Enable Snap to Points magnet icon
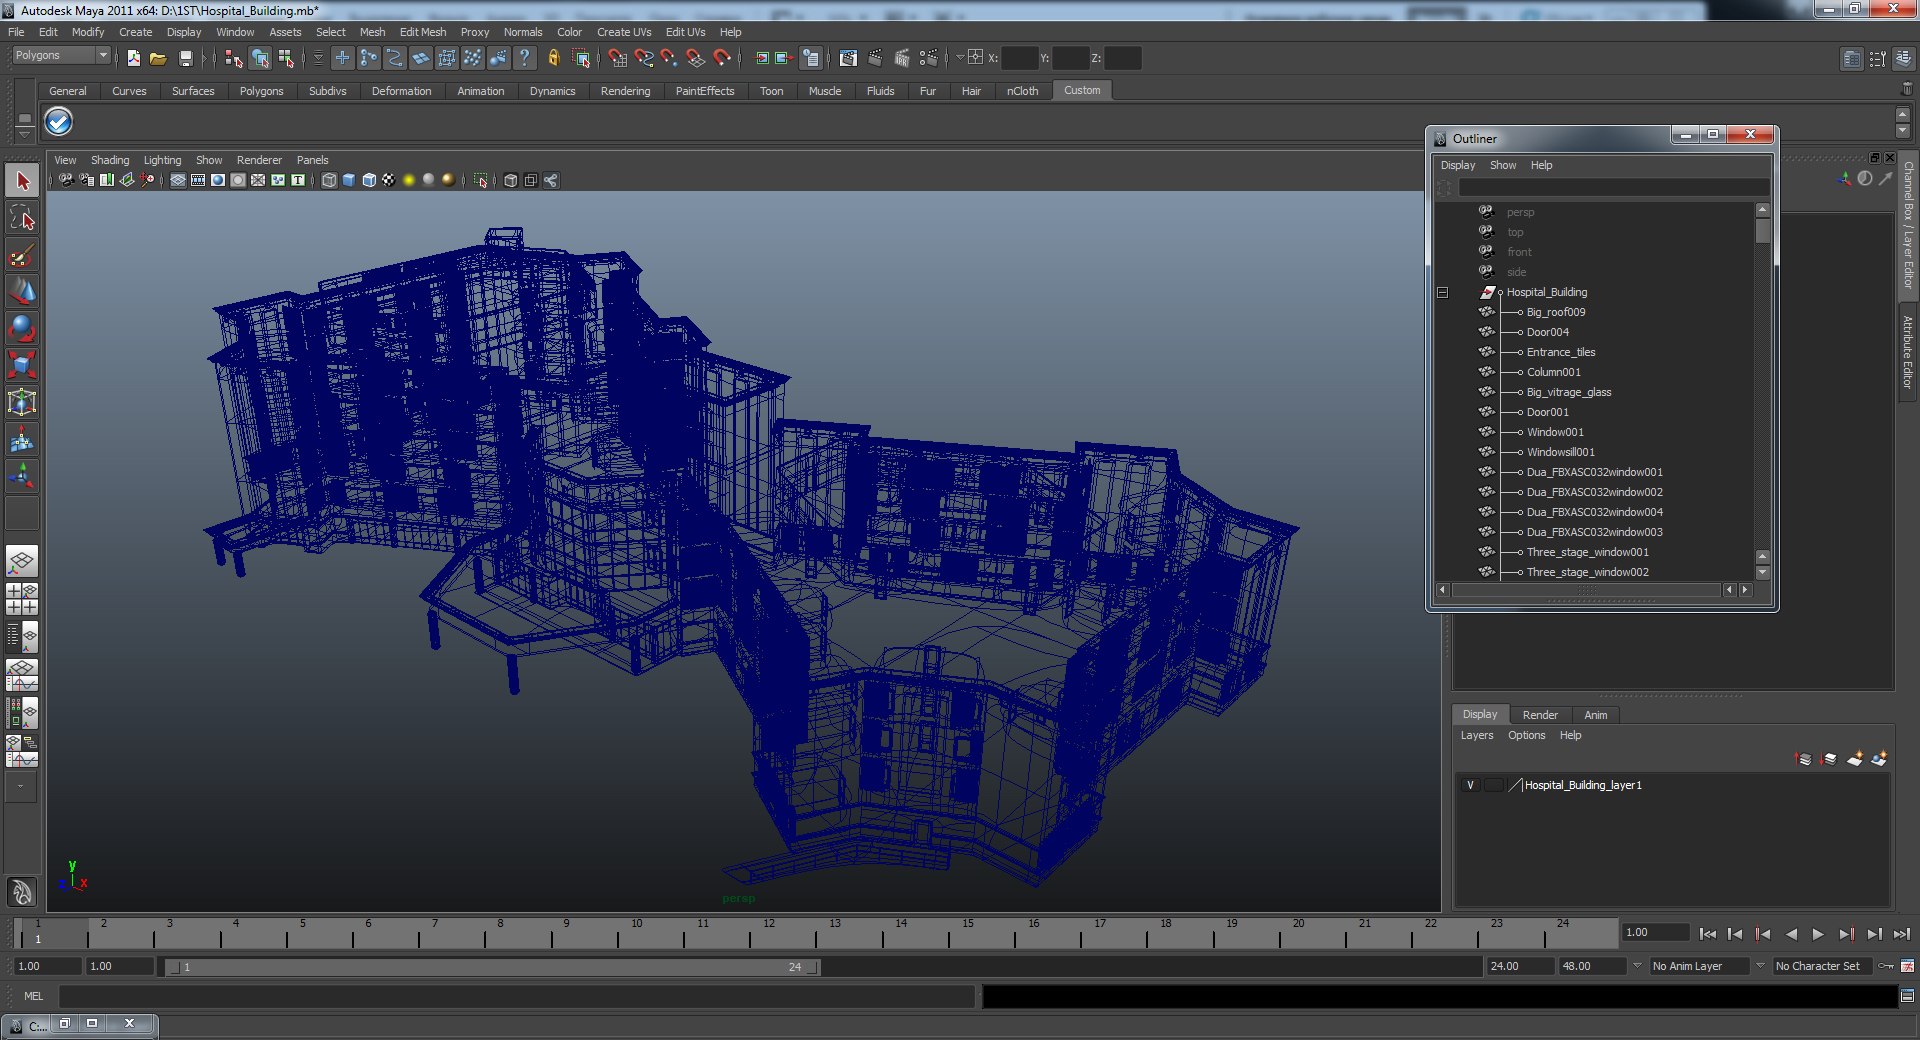1920x1040 pixels. coord(669,58)
